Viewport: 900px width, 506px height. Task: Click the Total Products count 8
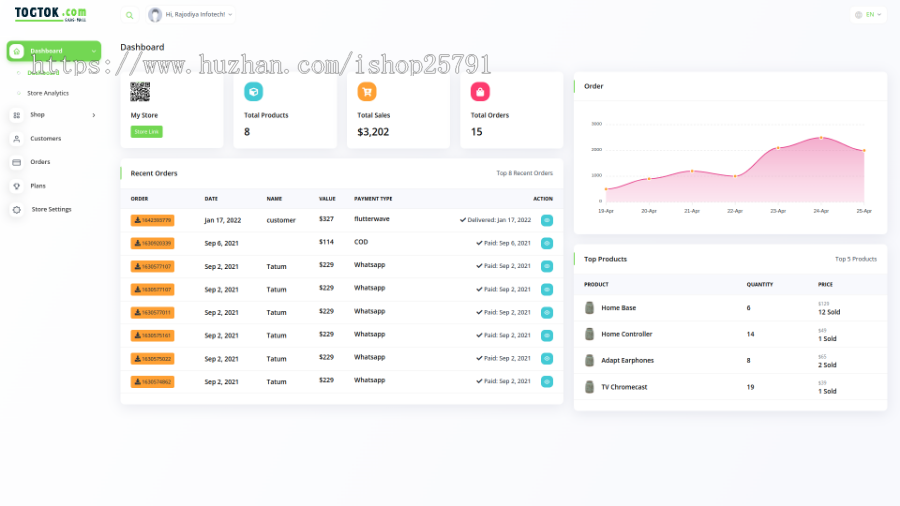[x=247, y=132]
